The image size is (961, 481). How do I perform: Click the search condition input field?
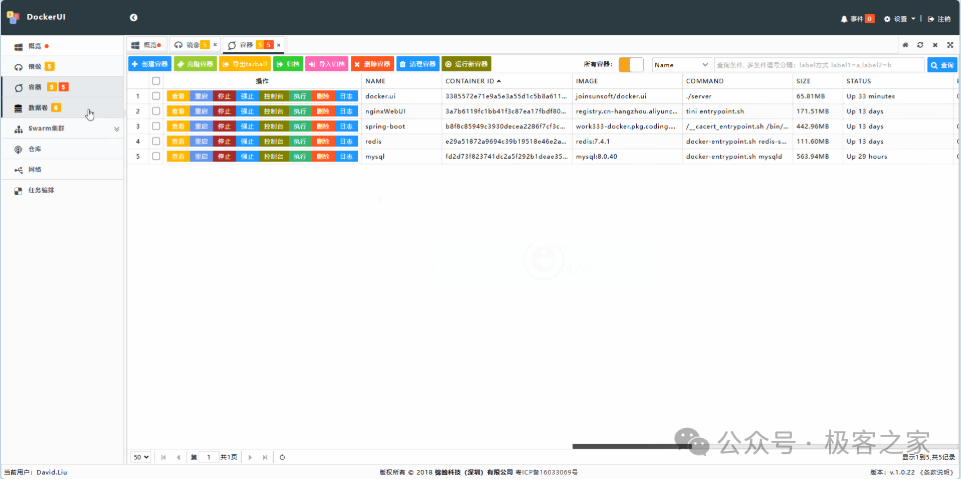(x=819, y=64)
